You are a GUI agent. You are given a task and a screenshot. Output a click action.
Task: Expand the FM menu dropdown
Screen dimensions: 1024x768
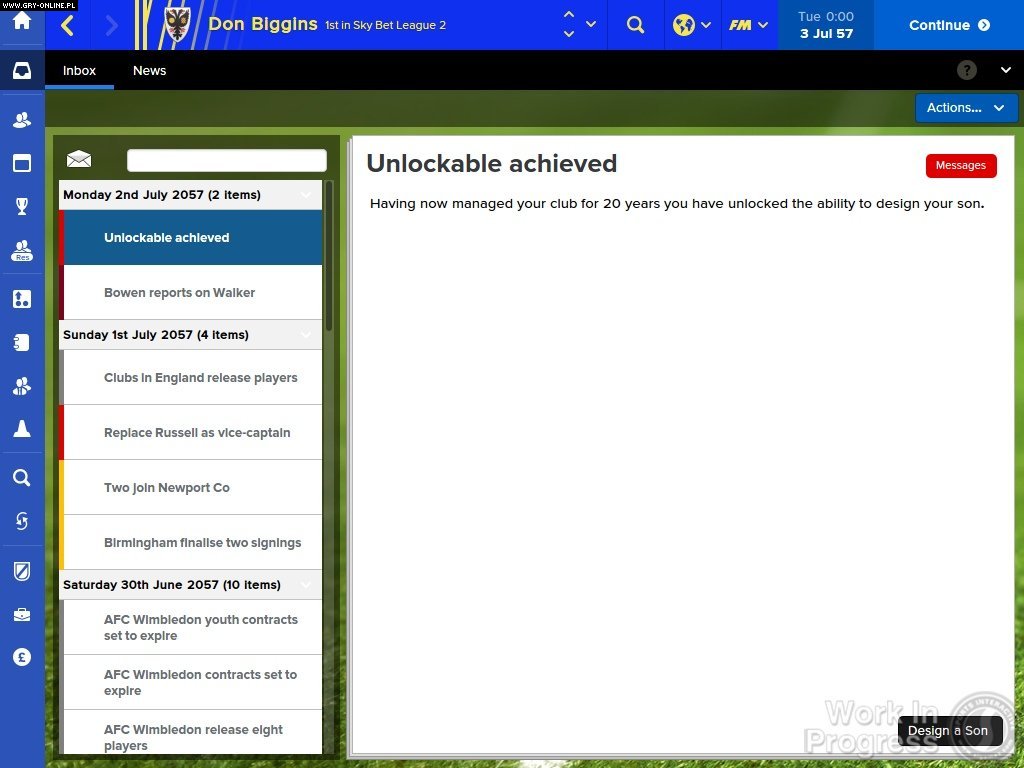(x=748, y=25)
